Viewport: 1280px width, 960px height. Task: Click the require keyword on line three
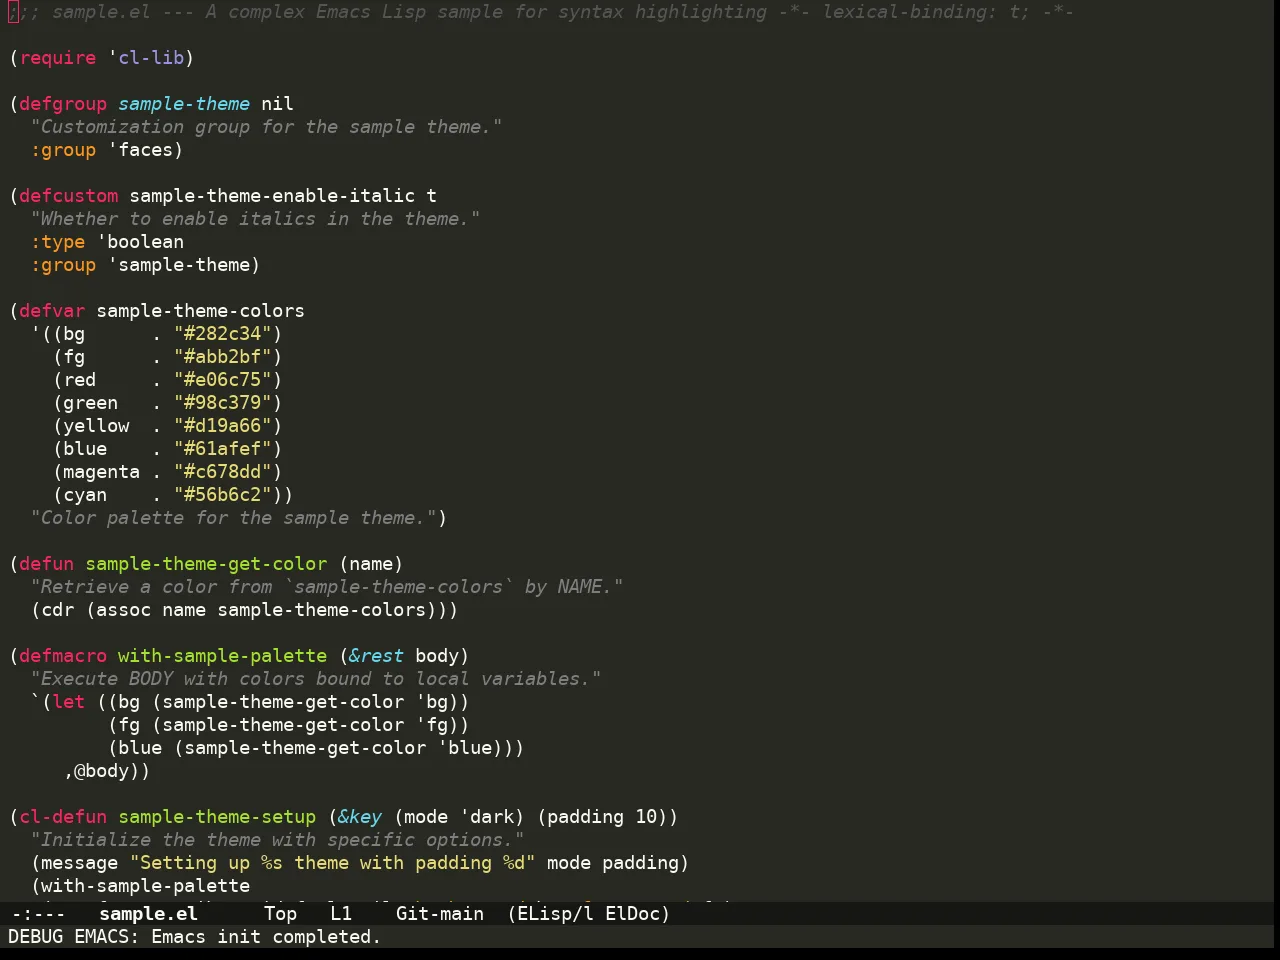[x=58, y=58]
